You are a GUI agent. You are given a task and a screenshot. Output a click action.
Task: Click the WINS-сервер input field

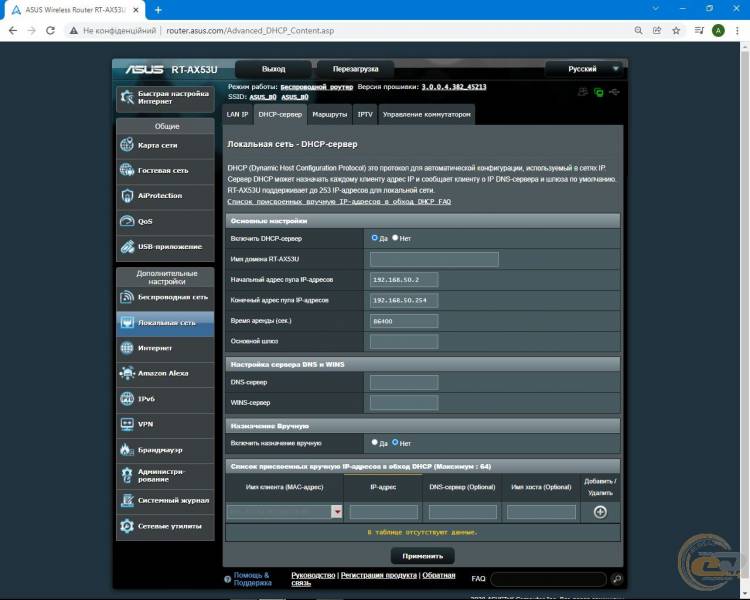pos(404,402)
